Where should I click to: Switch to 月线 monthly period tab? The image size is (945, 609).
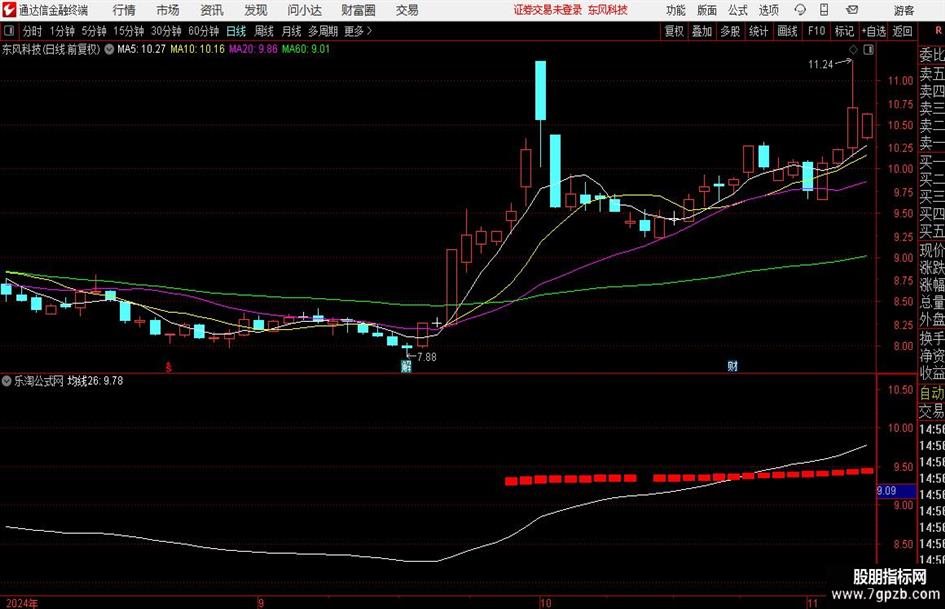coord(291,31)
